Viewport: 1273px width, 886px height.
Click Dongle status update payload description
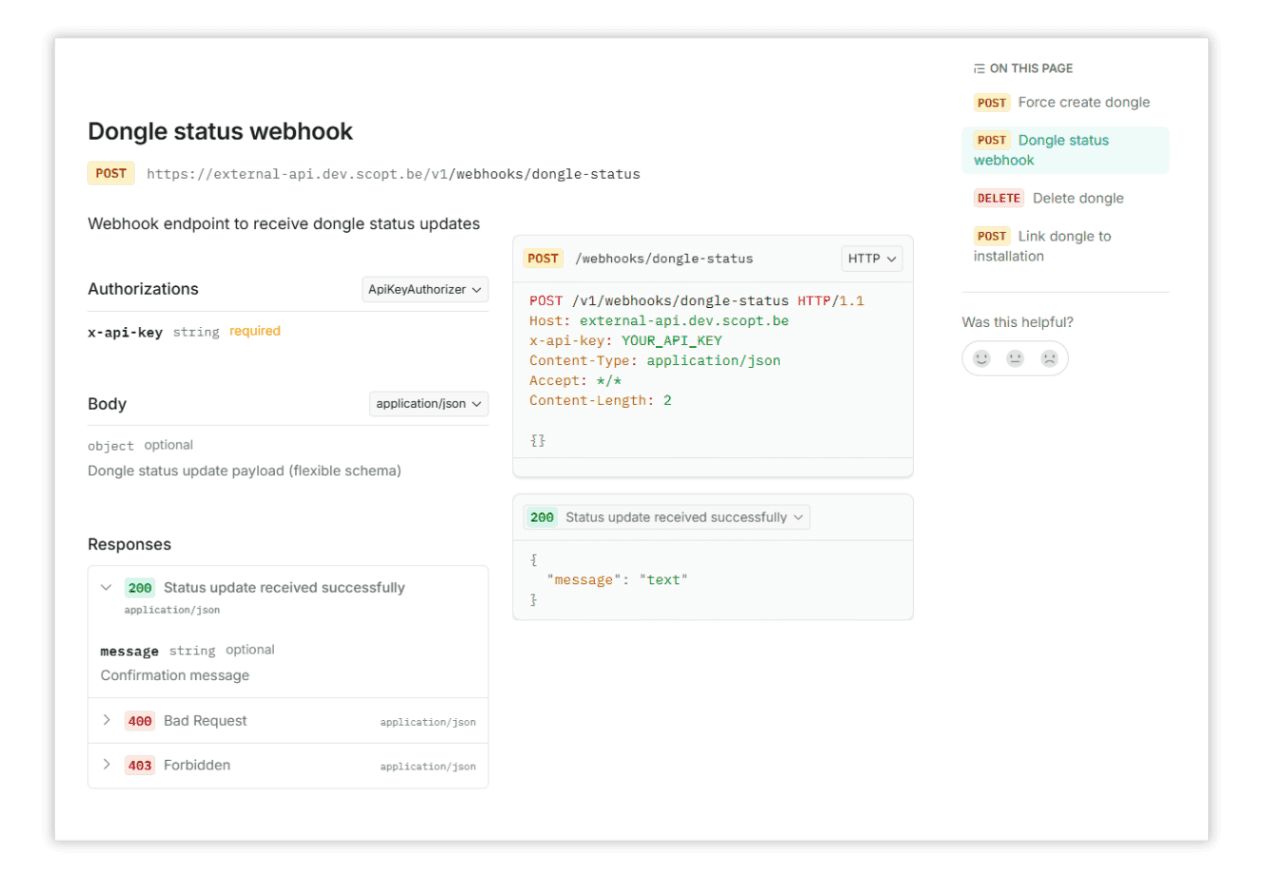click(x=245, y=471)
